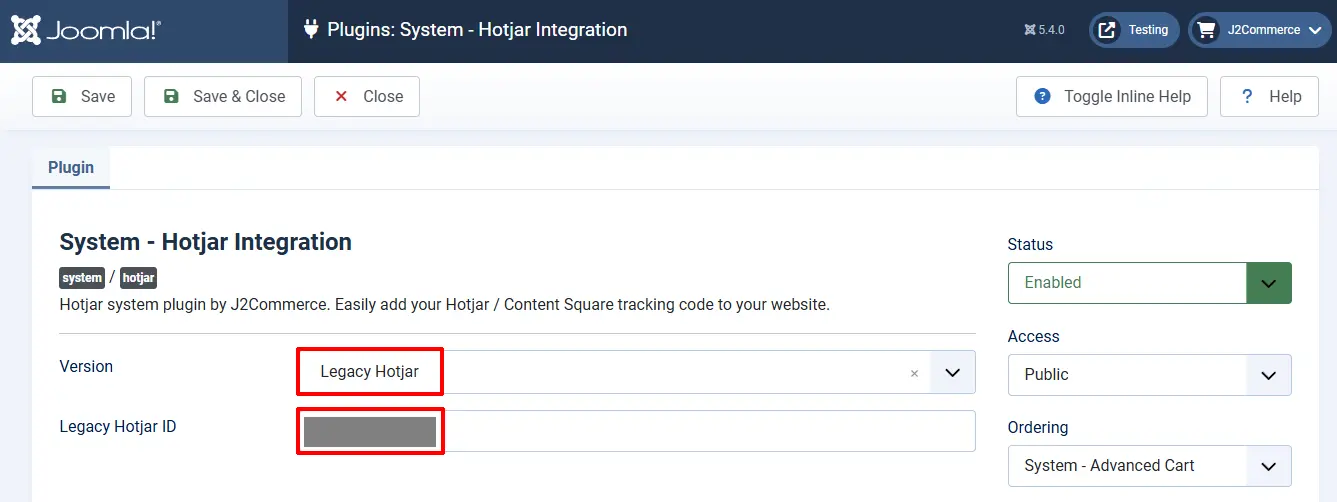Click into the Legacy Hotjar ID field
Viewport: 1337px width, 502px height.
(636, 431)
